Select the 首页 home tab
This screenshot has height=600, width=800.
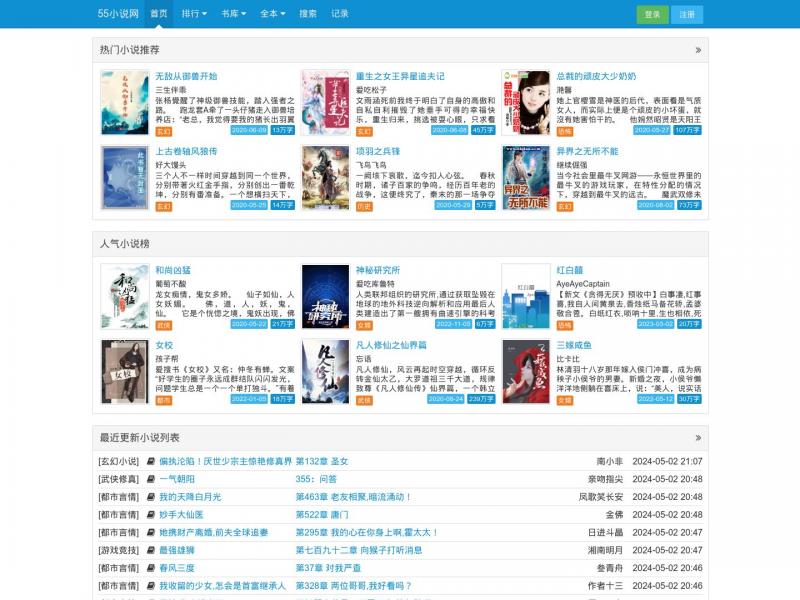click(158, 14)
